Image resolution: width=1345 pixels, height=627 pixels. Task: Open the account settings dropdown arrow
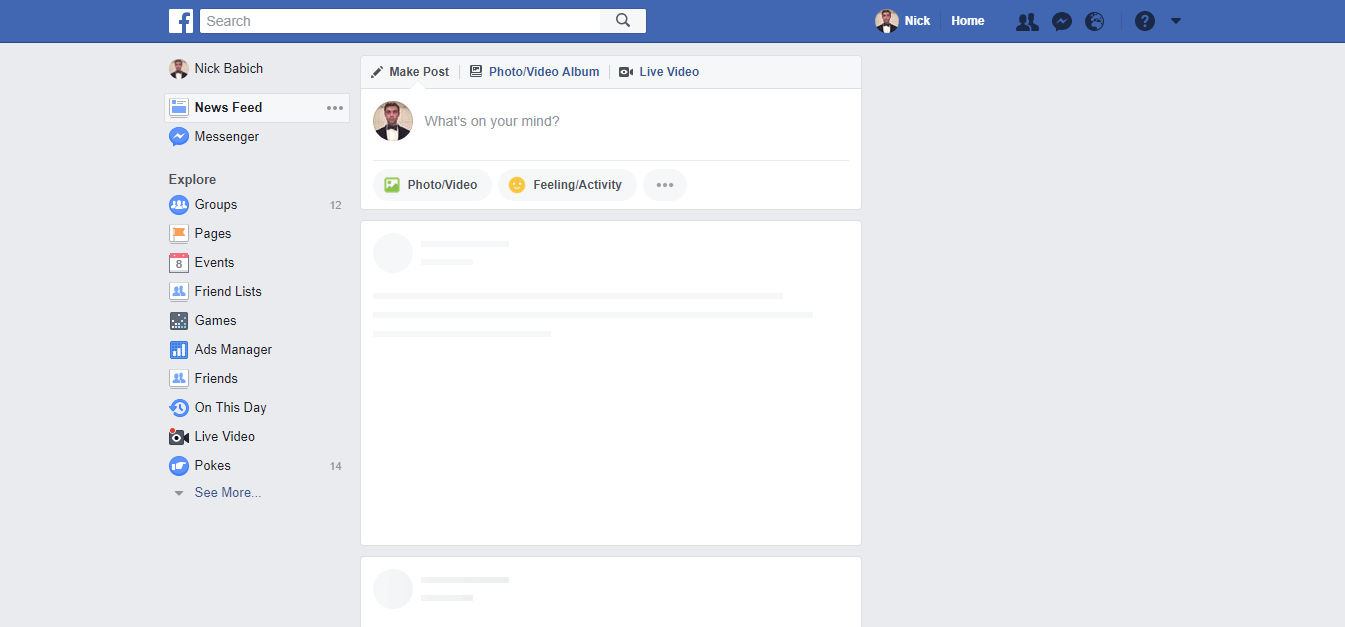(x=1176, y=21)
